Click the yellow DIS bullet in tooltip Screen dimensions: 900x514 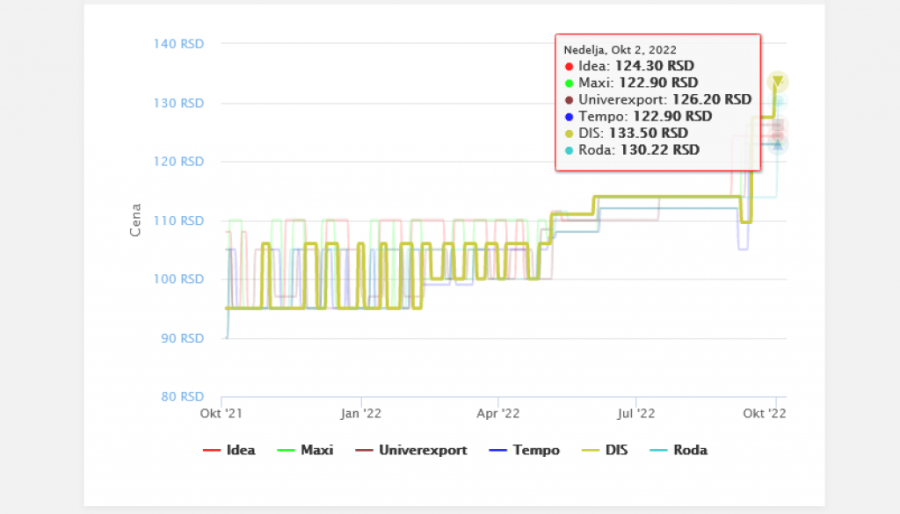[569, 133]
